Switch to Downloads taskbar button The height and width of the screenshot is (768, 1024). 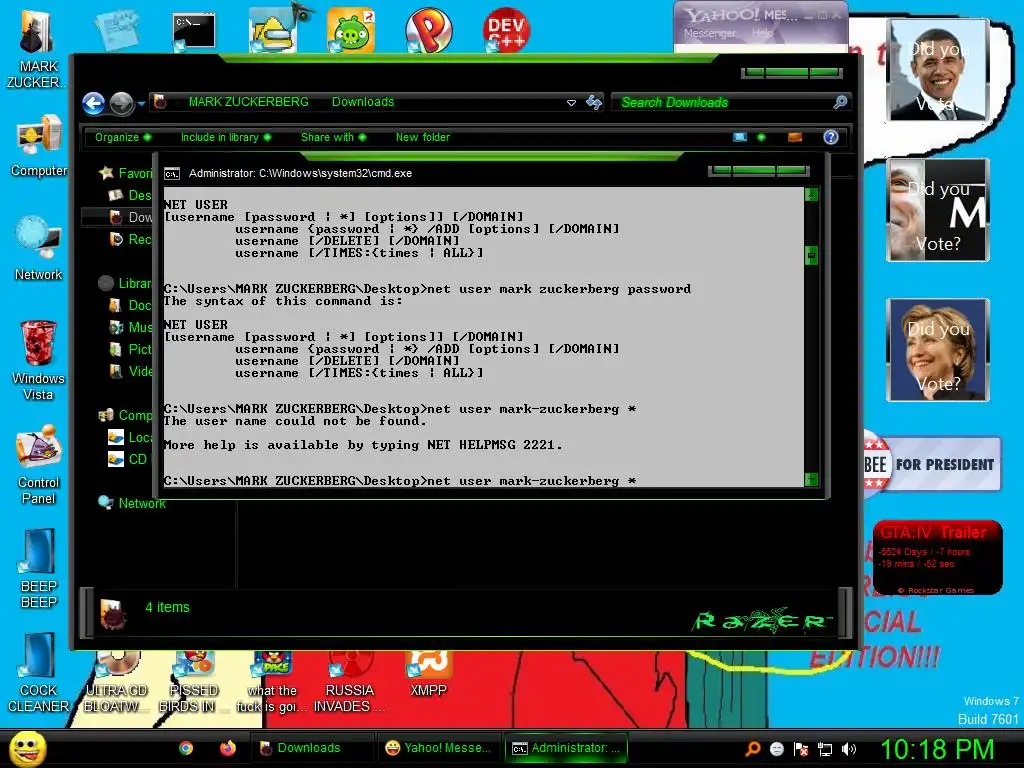[312, 748]
